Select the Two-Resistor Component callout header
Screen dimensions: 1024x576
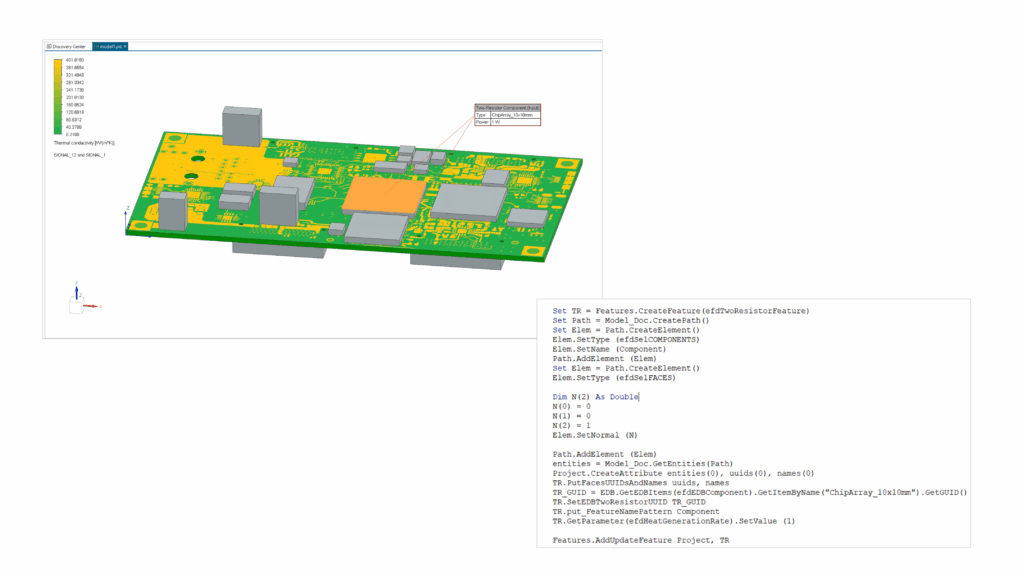pos(507,107)
